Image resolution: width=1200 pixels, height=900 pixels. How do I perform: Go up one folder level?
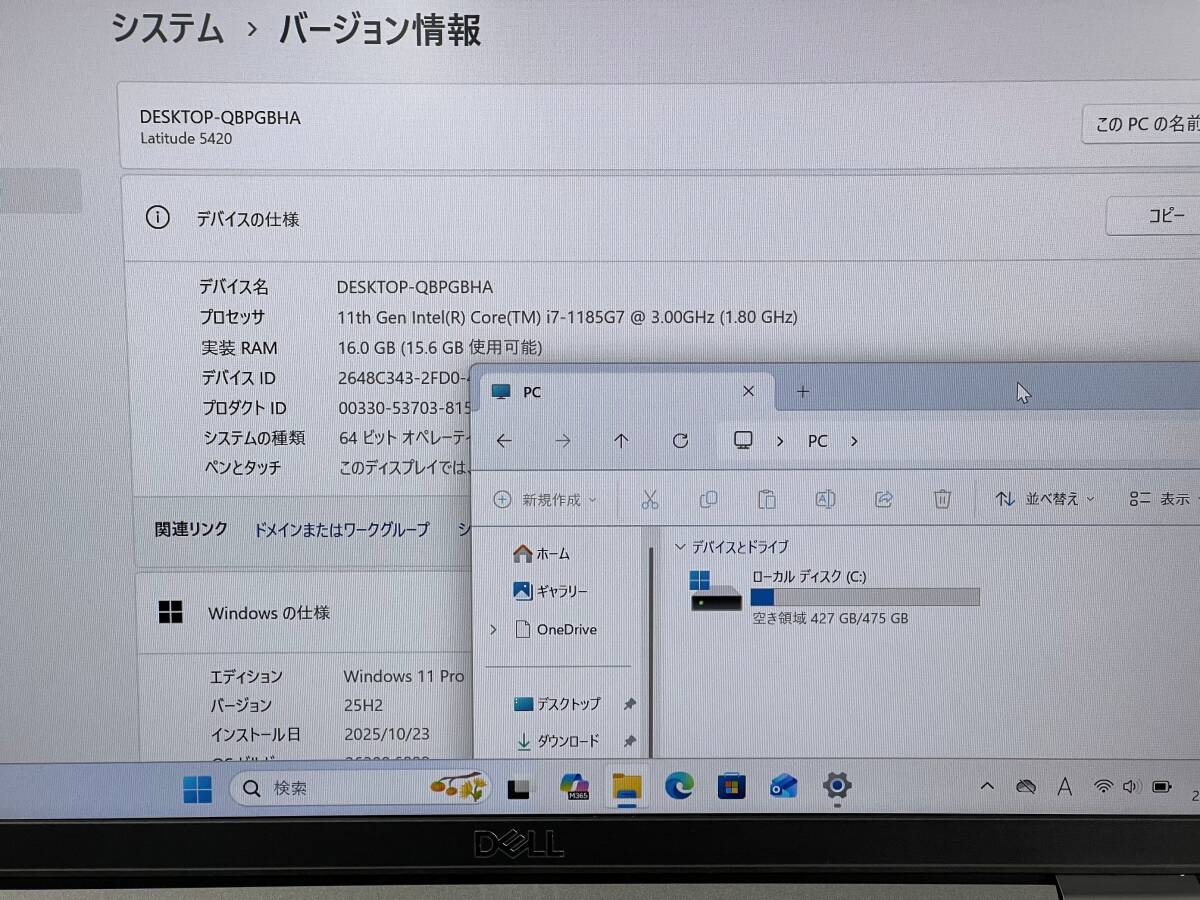point(621,441)
